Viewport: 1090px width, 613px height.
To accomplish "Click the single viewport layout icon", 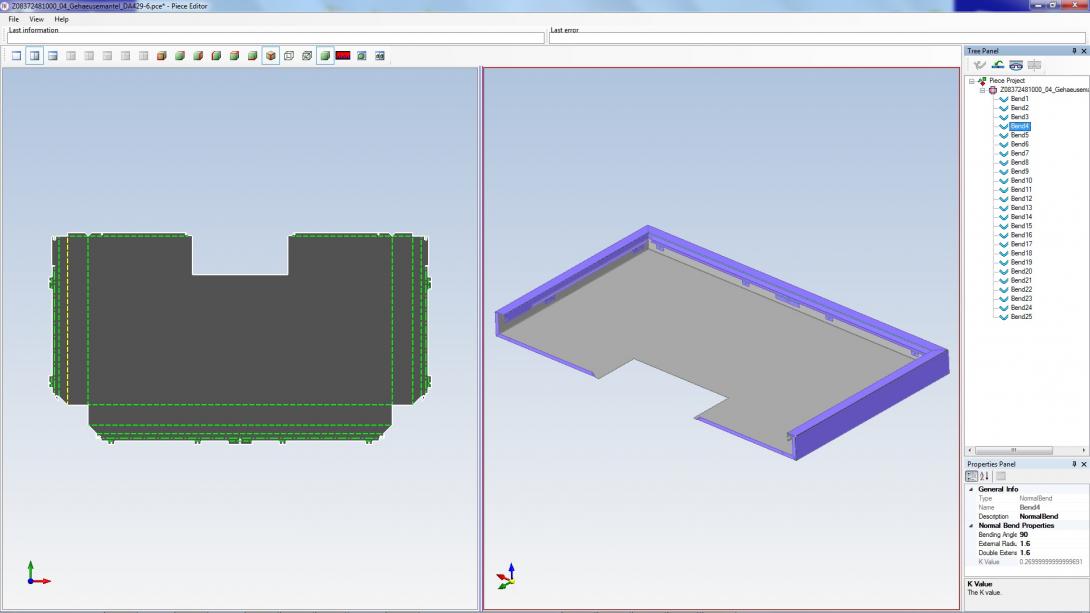I will [x=16, y=56].
